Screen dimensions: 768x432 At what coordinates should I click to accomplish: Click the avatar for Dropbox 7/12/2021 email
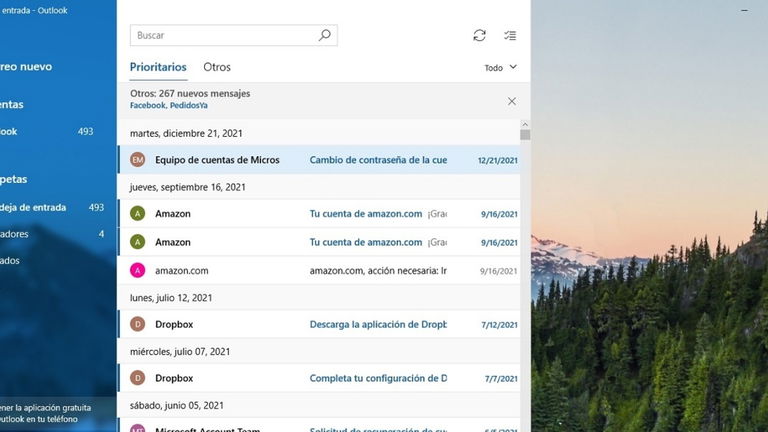138,324
